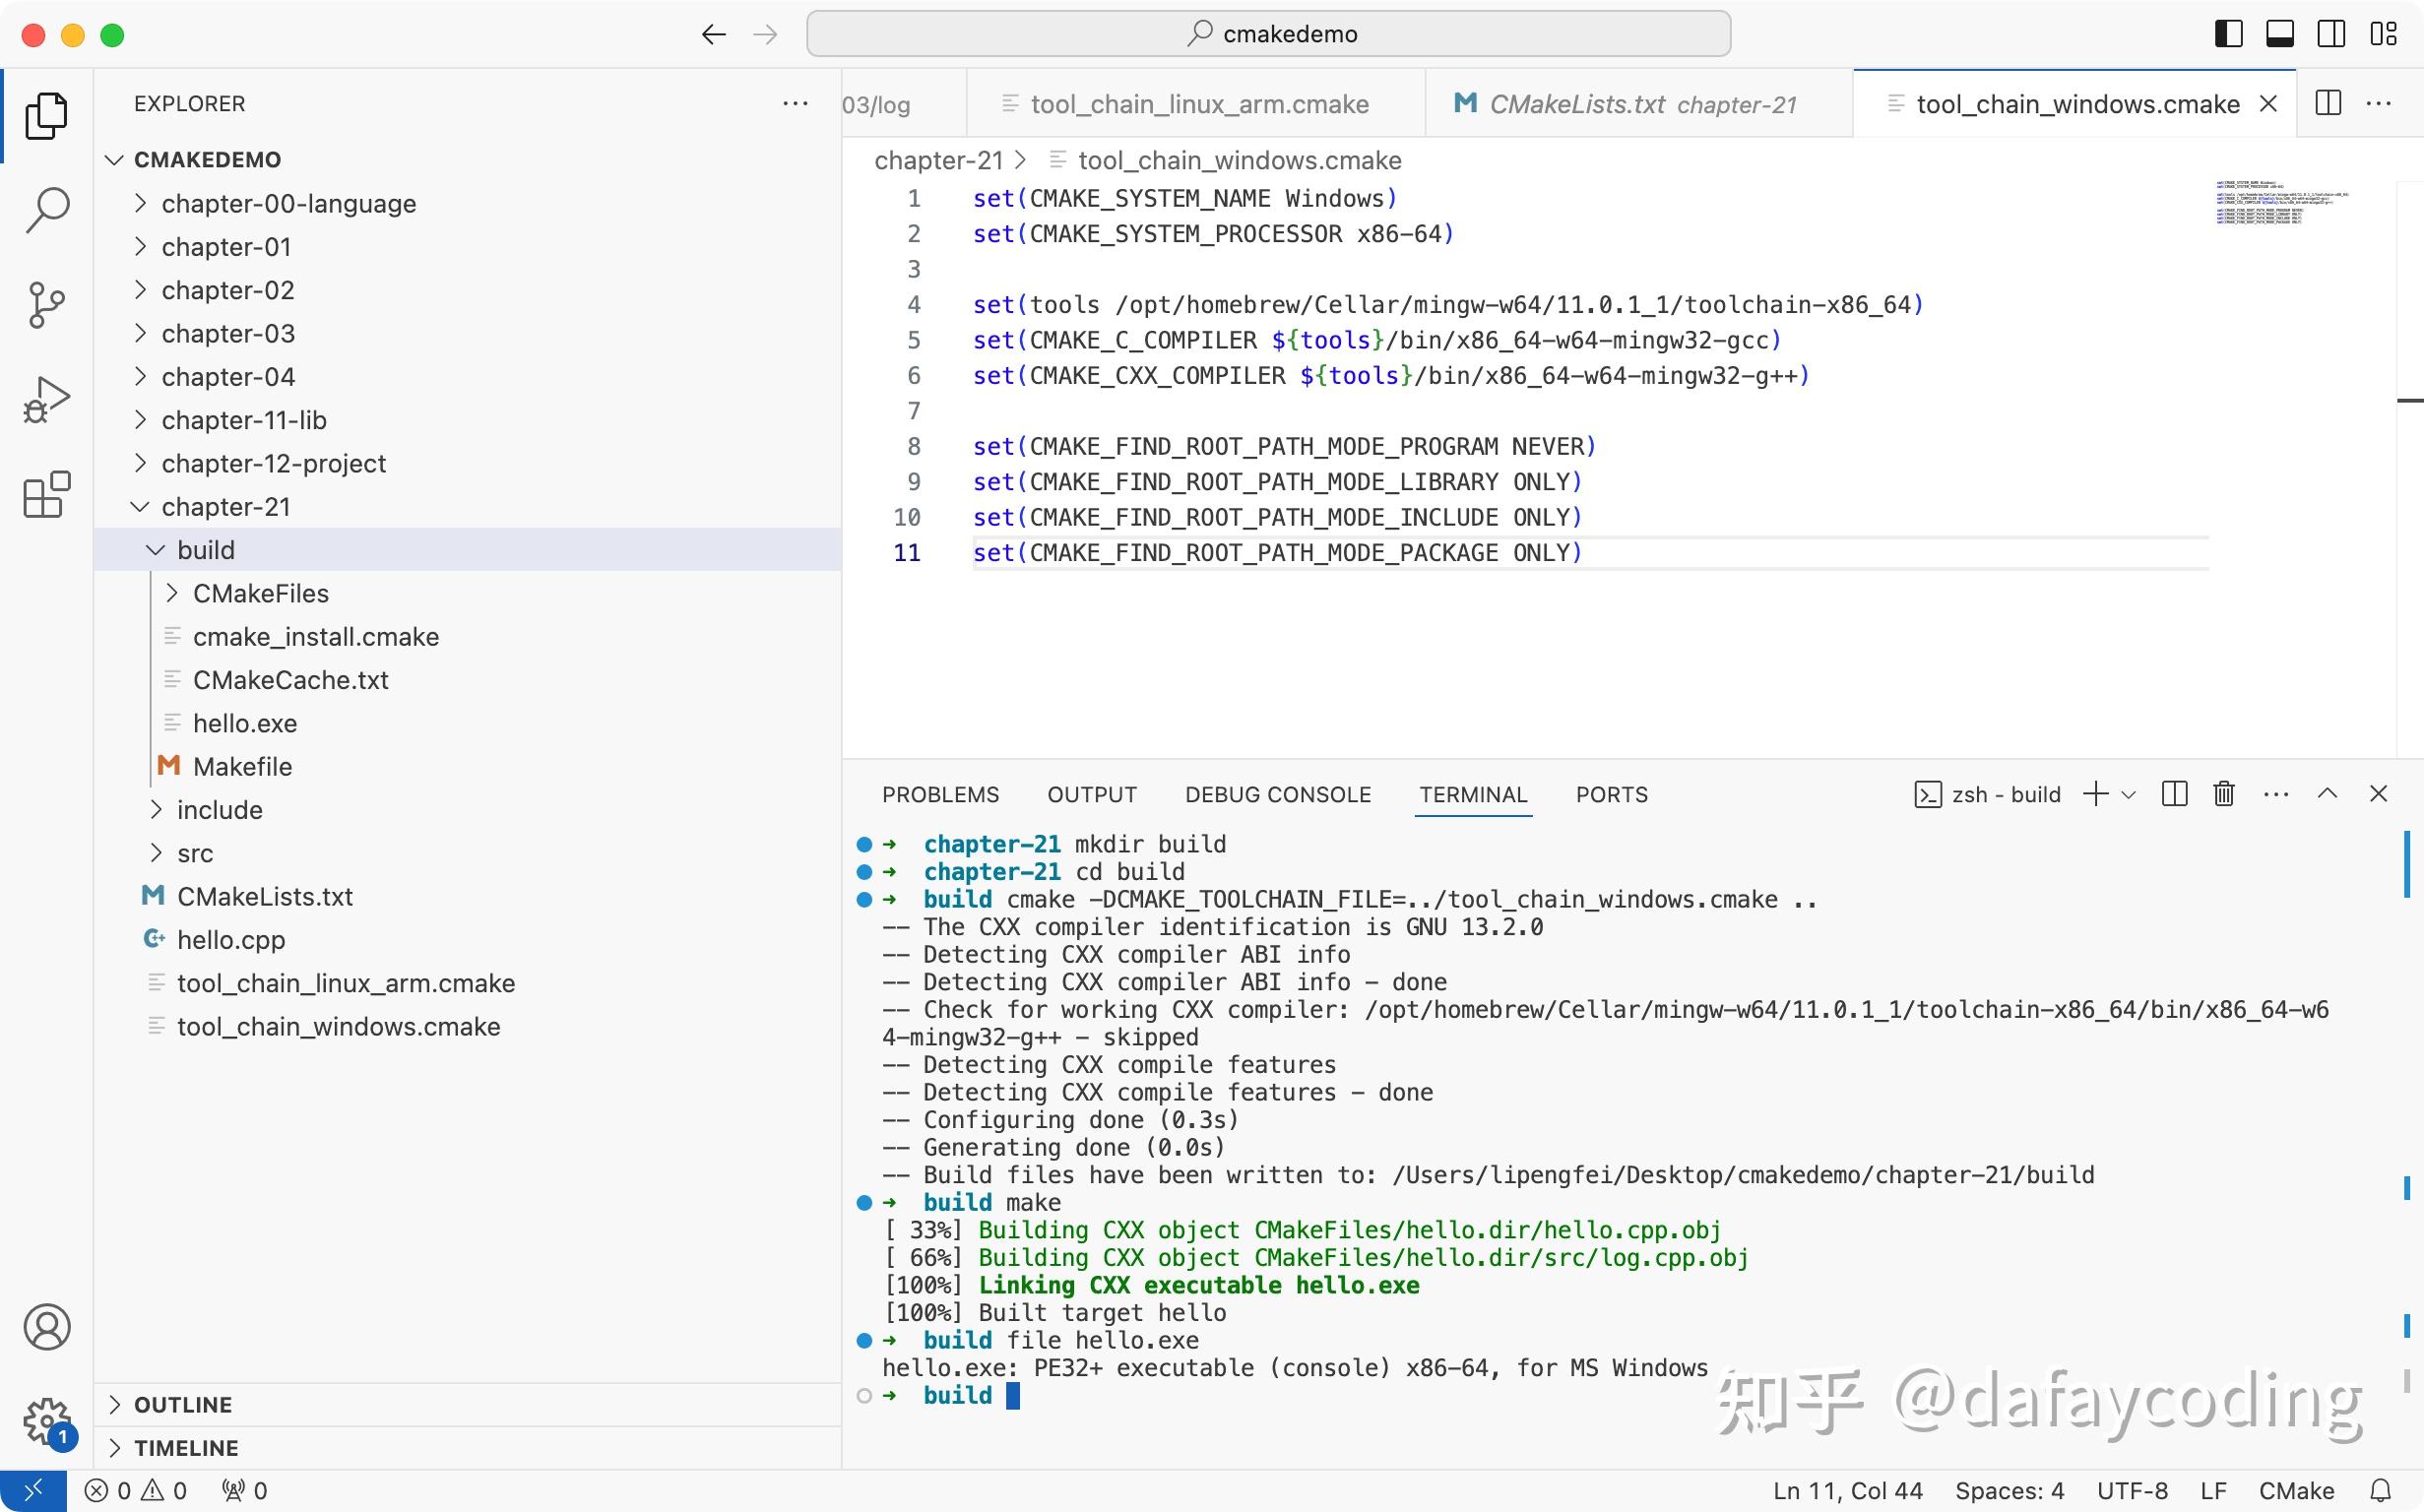This screenshot has width=2424, height=1512.
Task: Toggle the bottom panel visibility
Action: [x=2280, y=33]
